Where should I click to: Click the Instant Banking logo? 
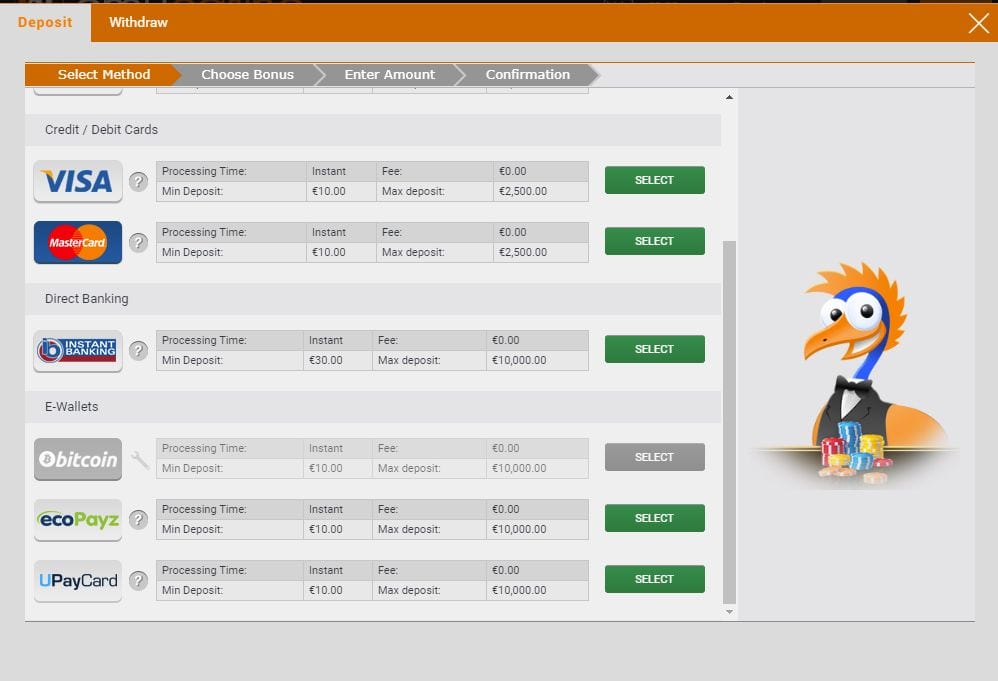coord(77,350)
